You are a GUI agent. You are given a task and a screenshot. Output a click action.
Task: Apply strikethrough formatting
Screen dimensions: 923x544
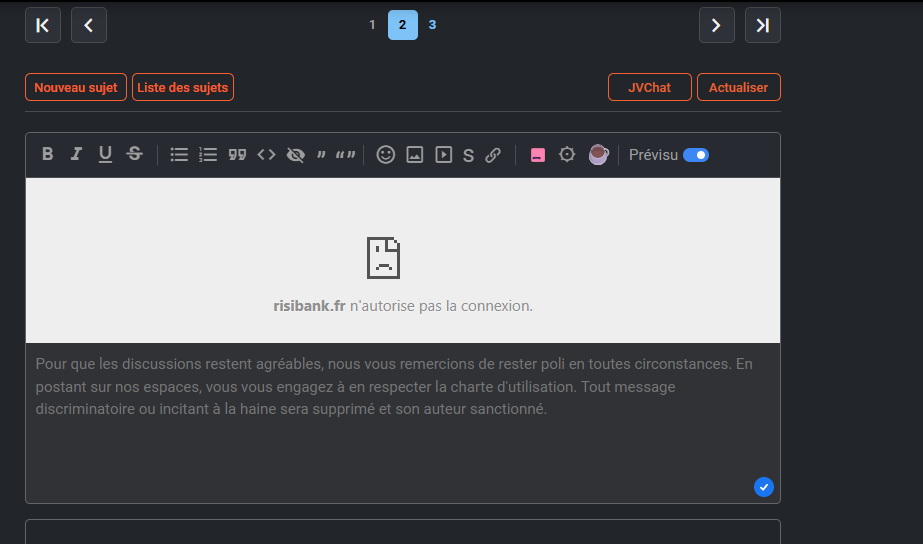134,154
